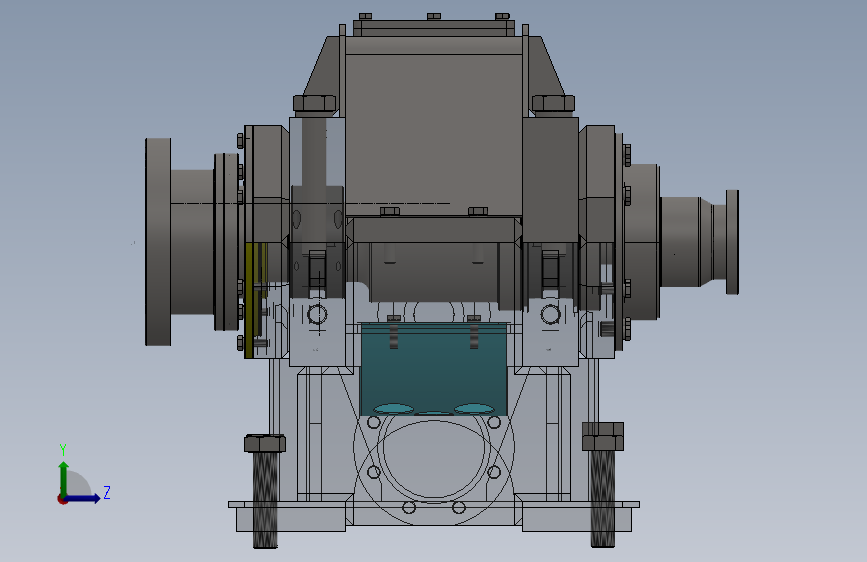Select the left foundation bolt threaded shank
This screenshot has width=867, height=562.
265,499
